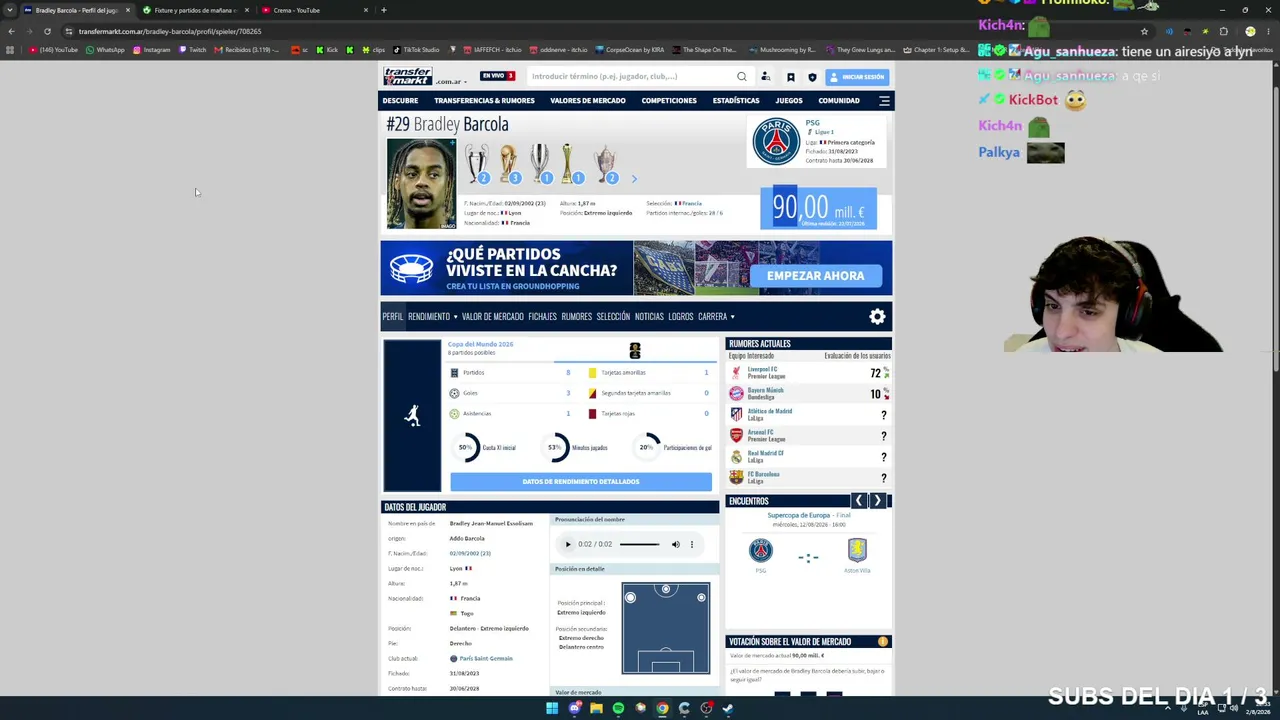Click the Champions League trophy icon
1280x720 pixels.
click(x=477, y=163)
